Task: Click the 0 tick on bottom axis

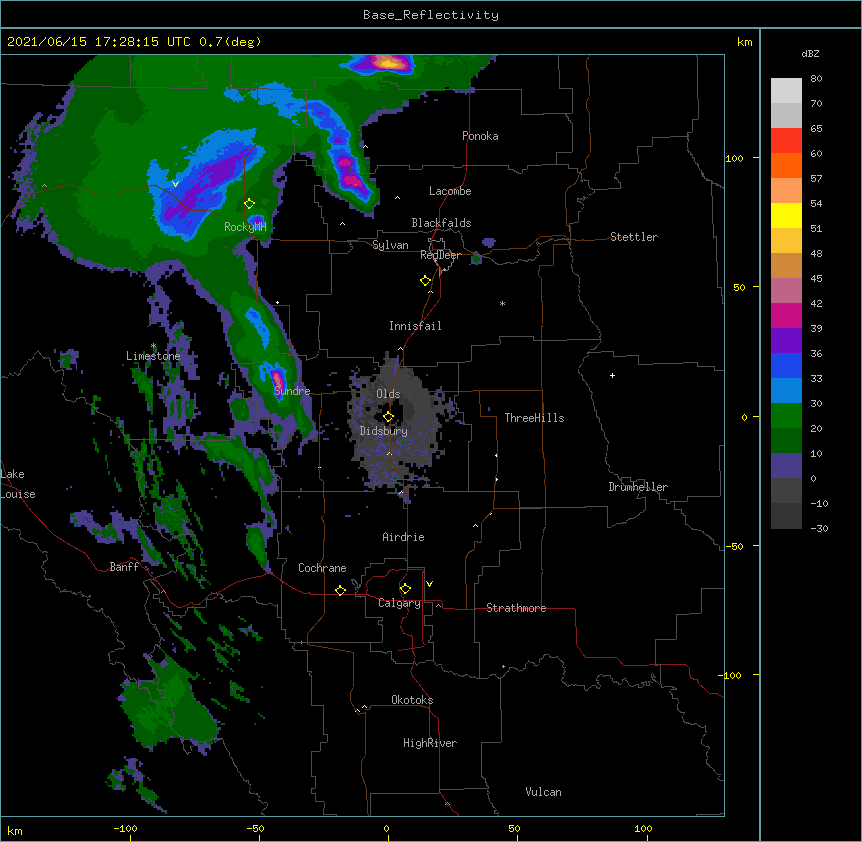Action: point(386,828)
